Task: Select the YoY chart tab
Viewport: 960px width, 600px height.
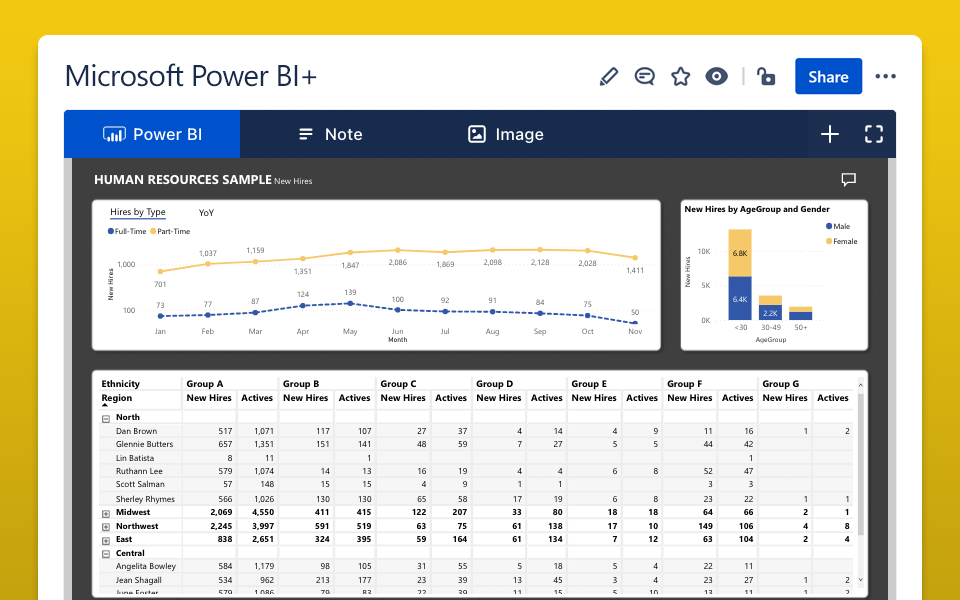Action: (x=206, y=212)
